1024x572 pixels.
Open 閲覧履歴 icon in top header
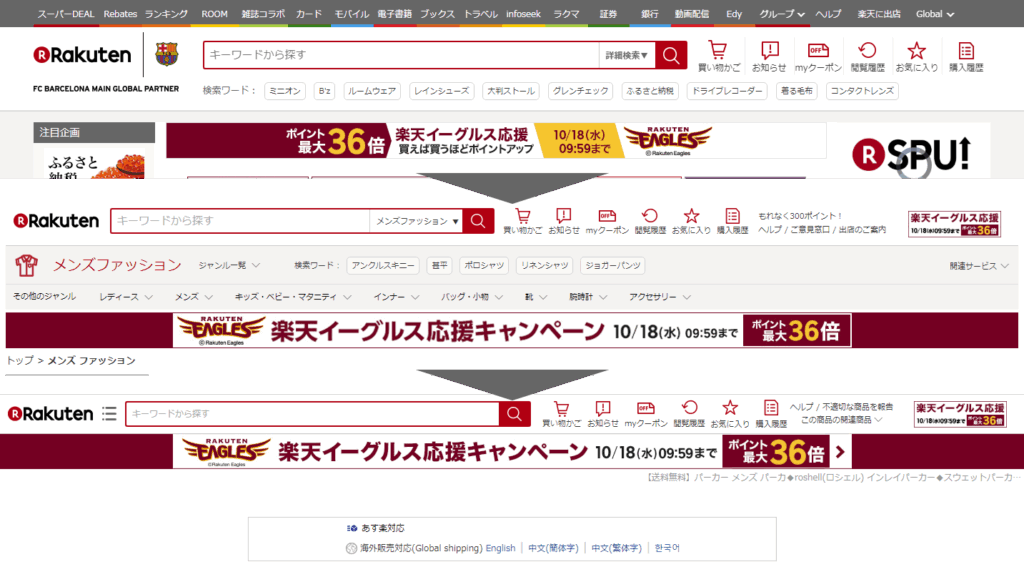(867, 56)
